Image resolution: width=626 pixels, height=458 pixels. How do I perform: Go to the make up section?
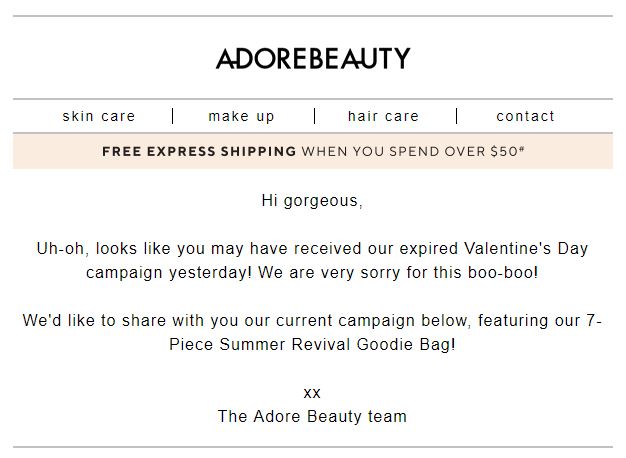coord(242,116)
